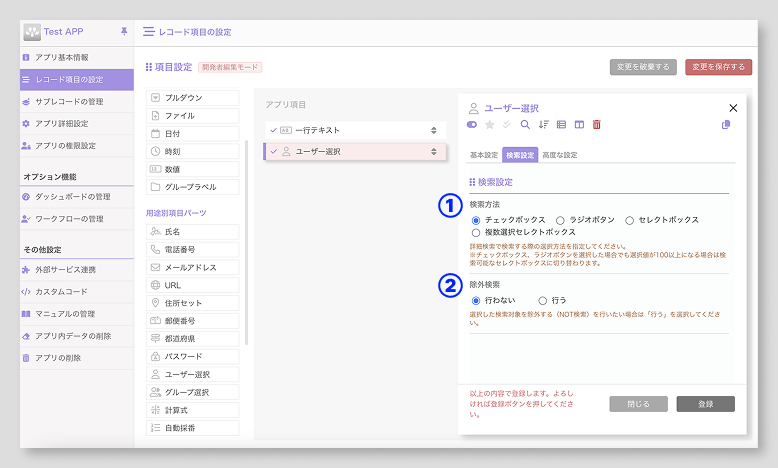Select the 複数選択セレクトボックス radio option

click(476, 232)
